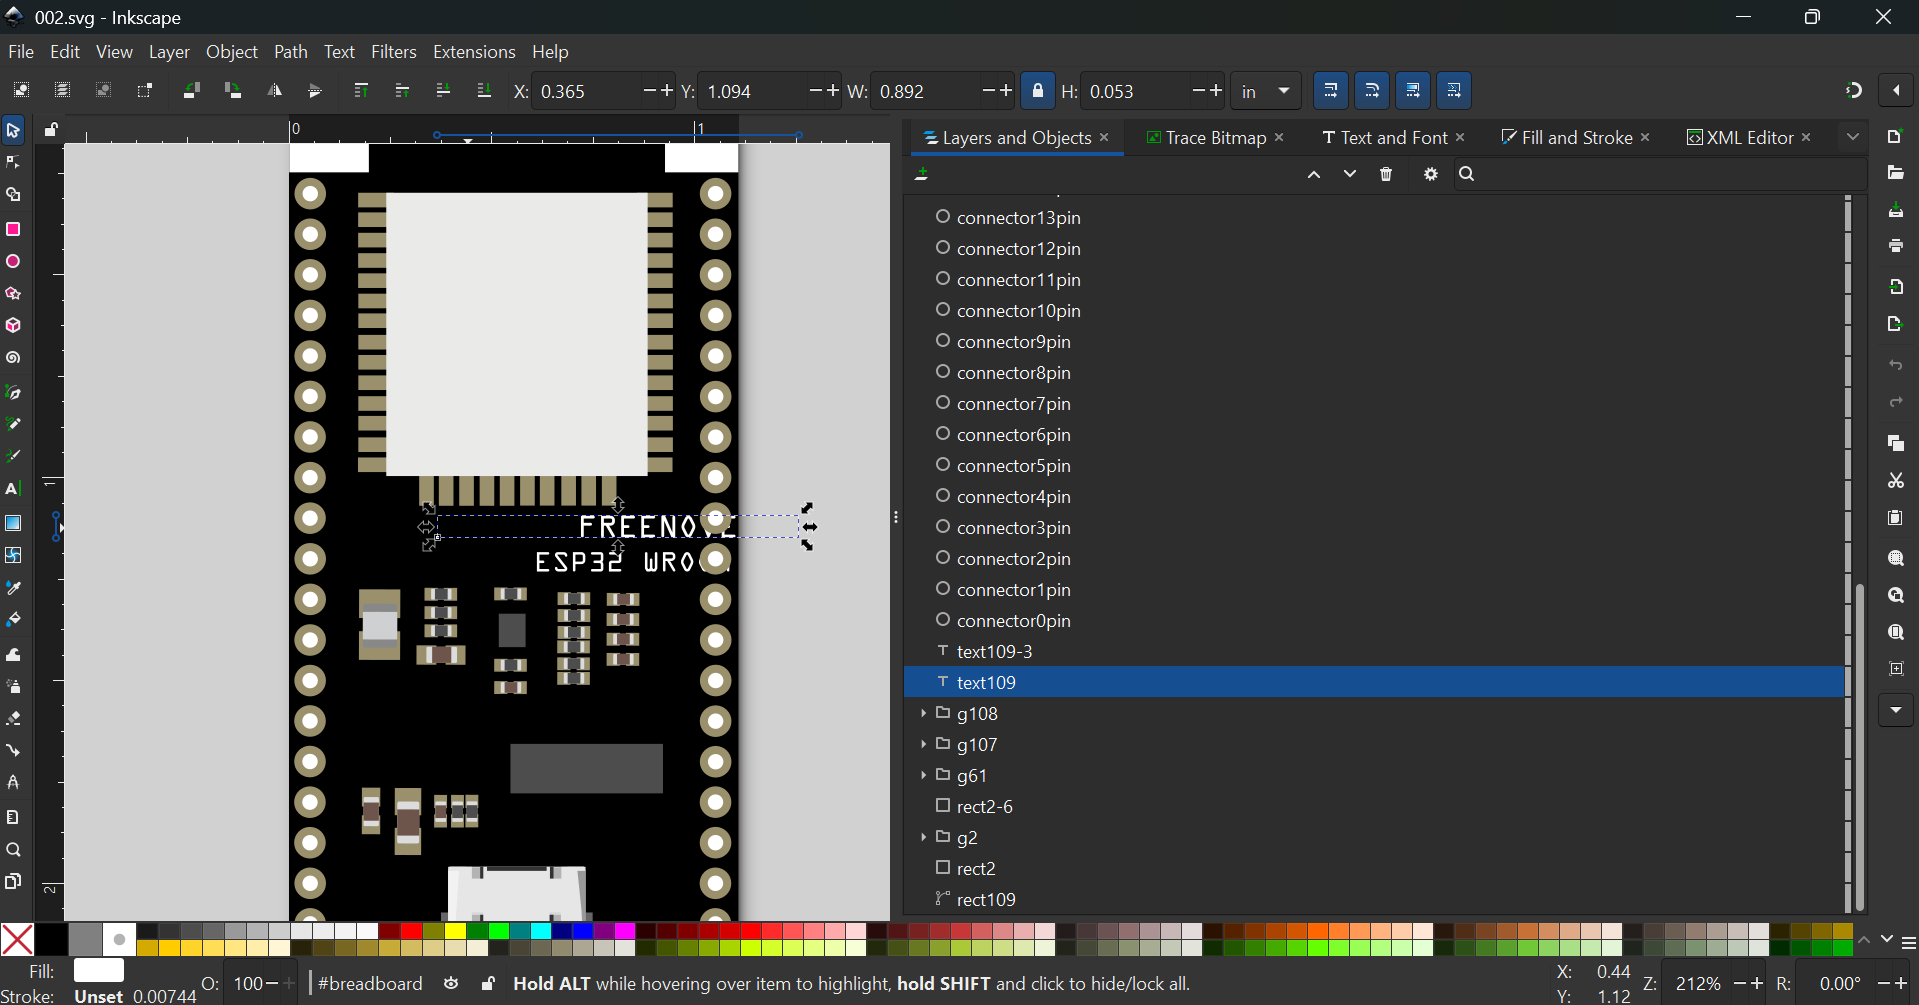Viewport: 1919px width, 1005px height.
Task: Open the Path menu
Action: [291, 52]
